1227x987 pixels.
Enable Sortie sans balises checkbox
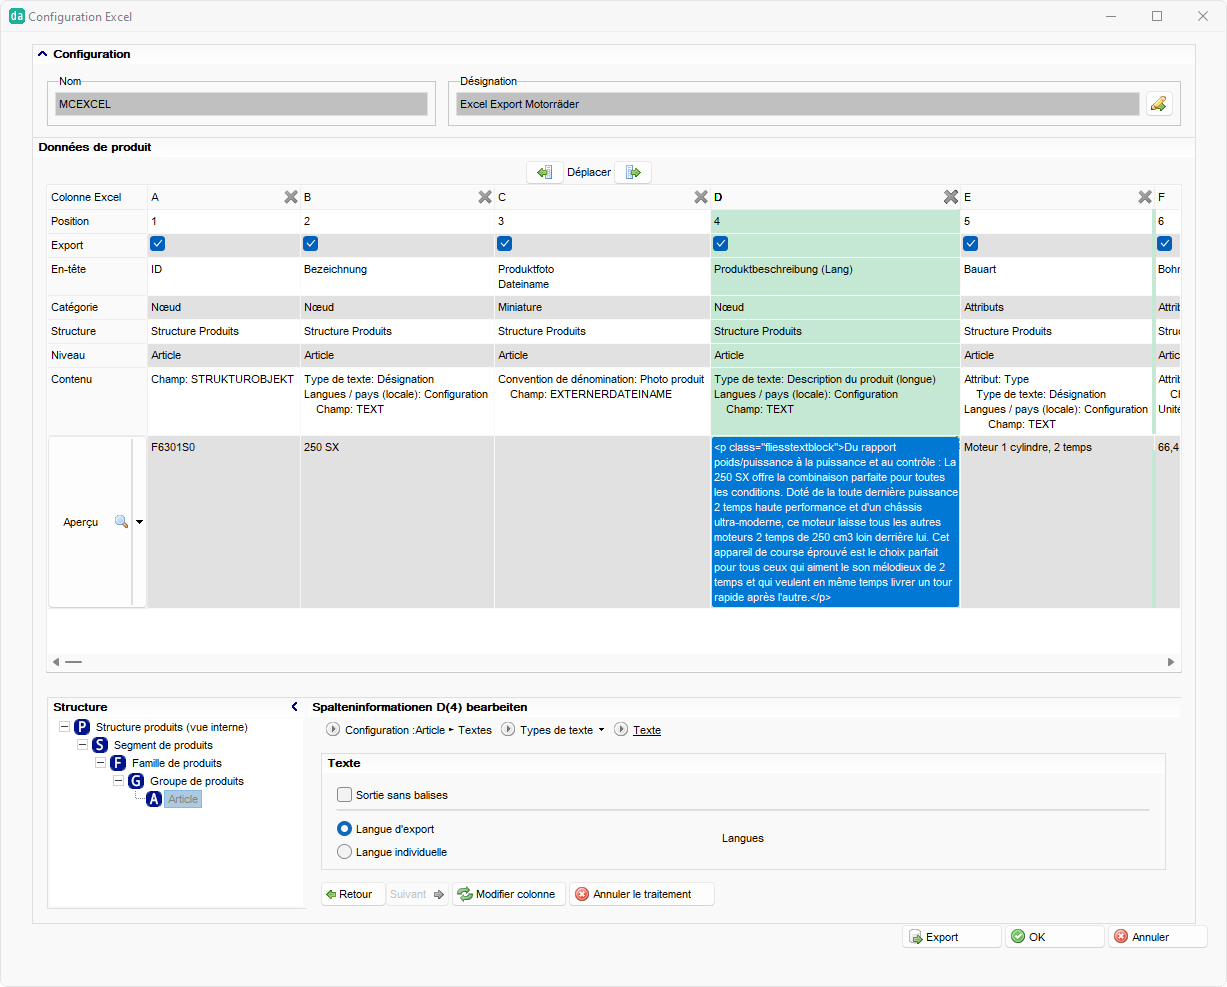coord(345,795)
